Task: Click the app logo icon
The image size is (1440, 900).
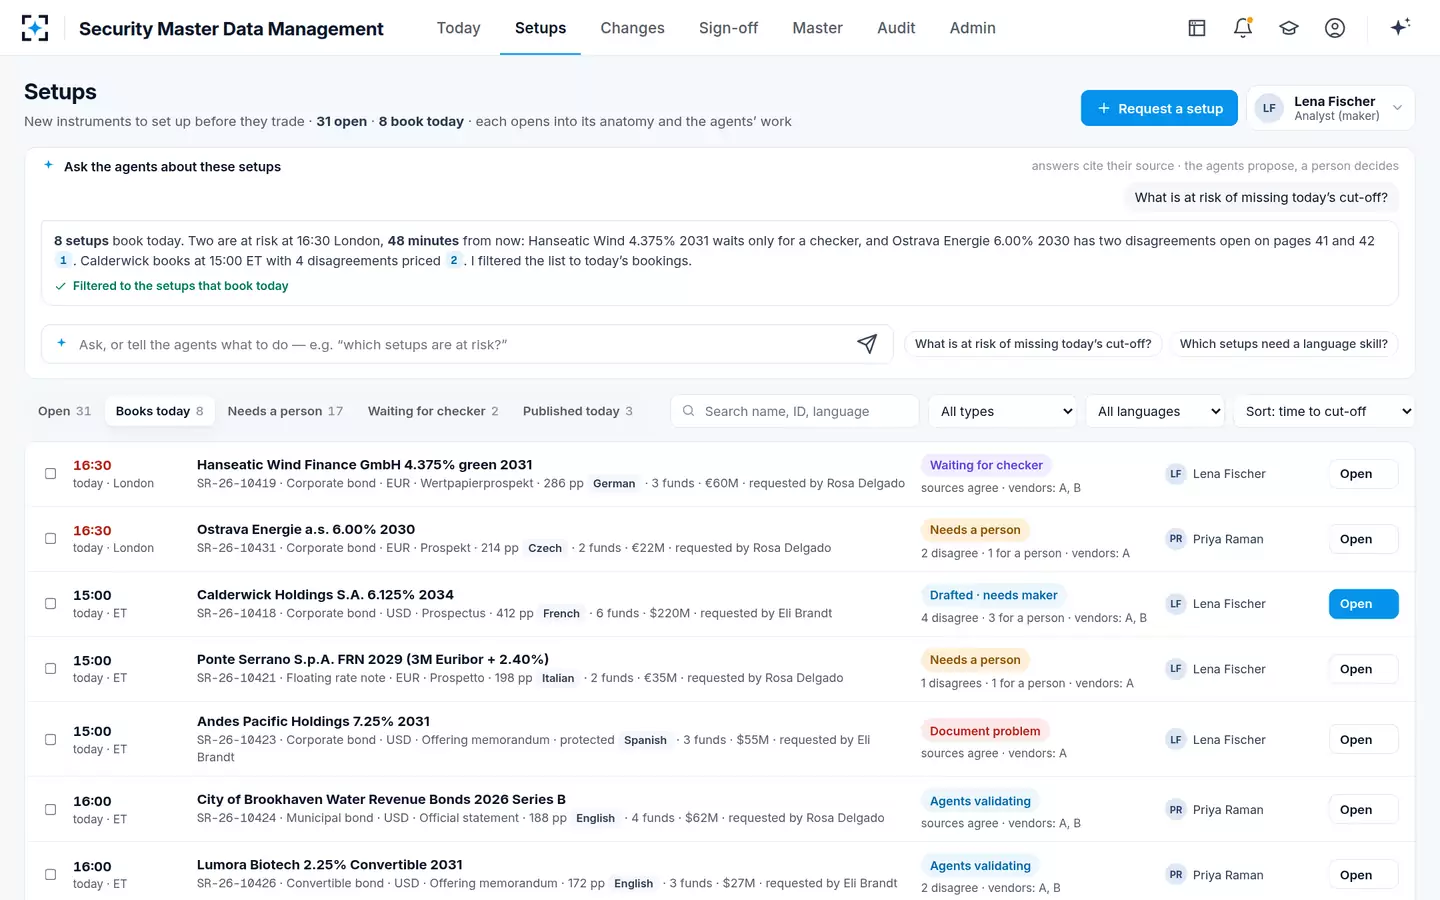Action: tap(35, 28)
